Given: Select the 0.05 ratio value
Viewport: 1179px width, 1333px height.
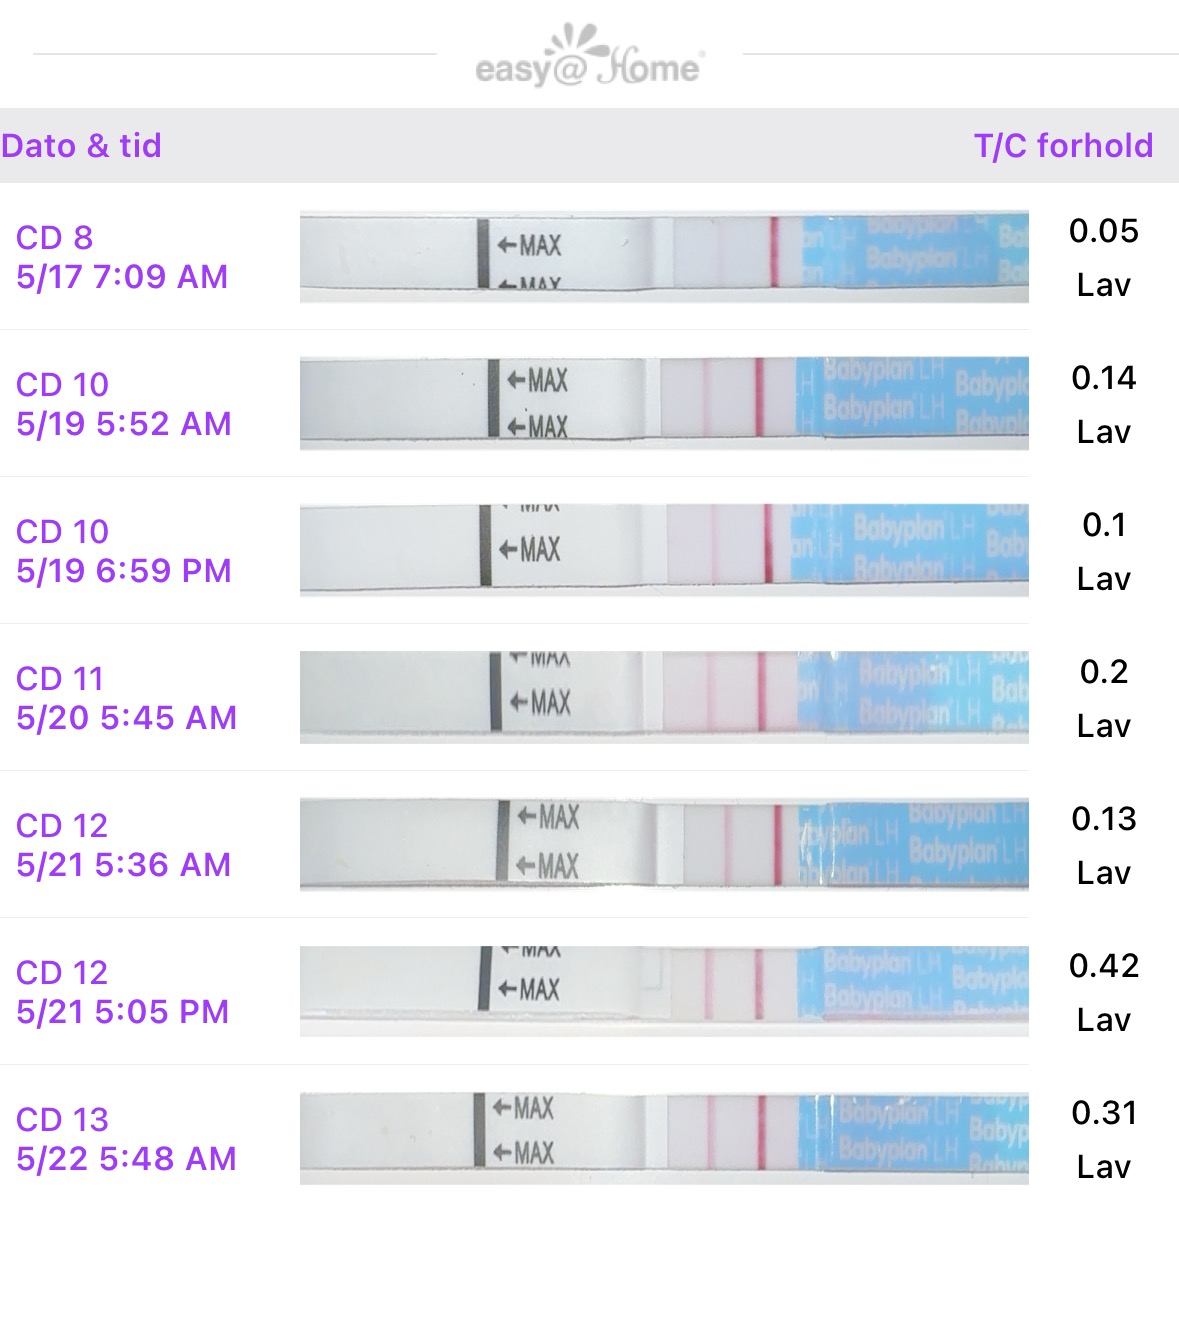Looking at the screenshot, I should coord(1103,232).
